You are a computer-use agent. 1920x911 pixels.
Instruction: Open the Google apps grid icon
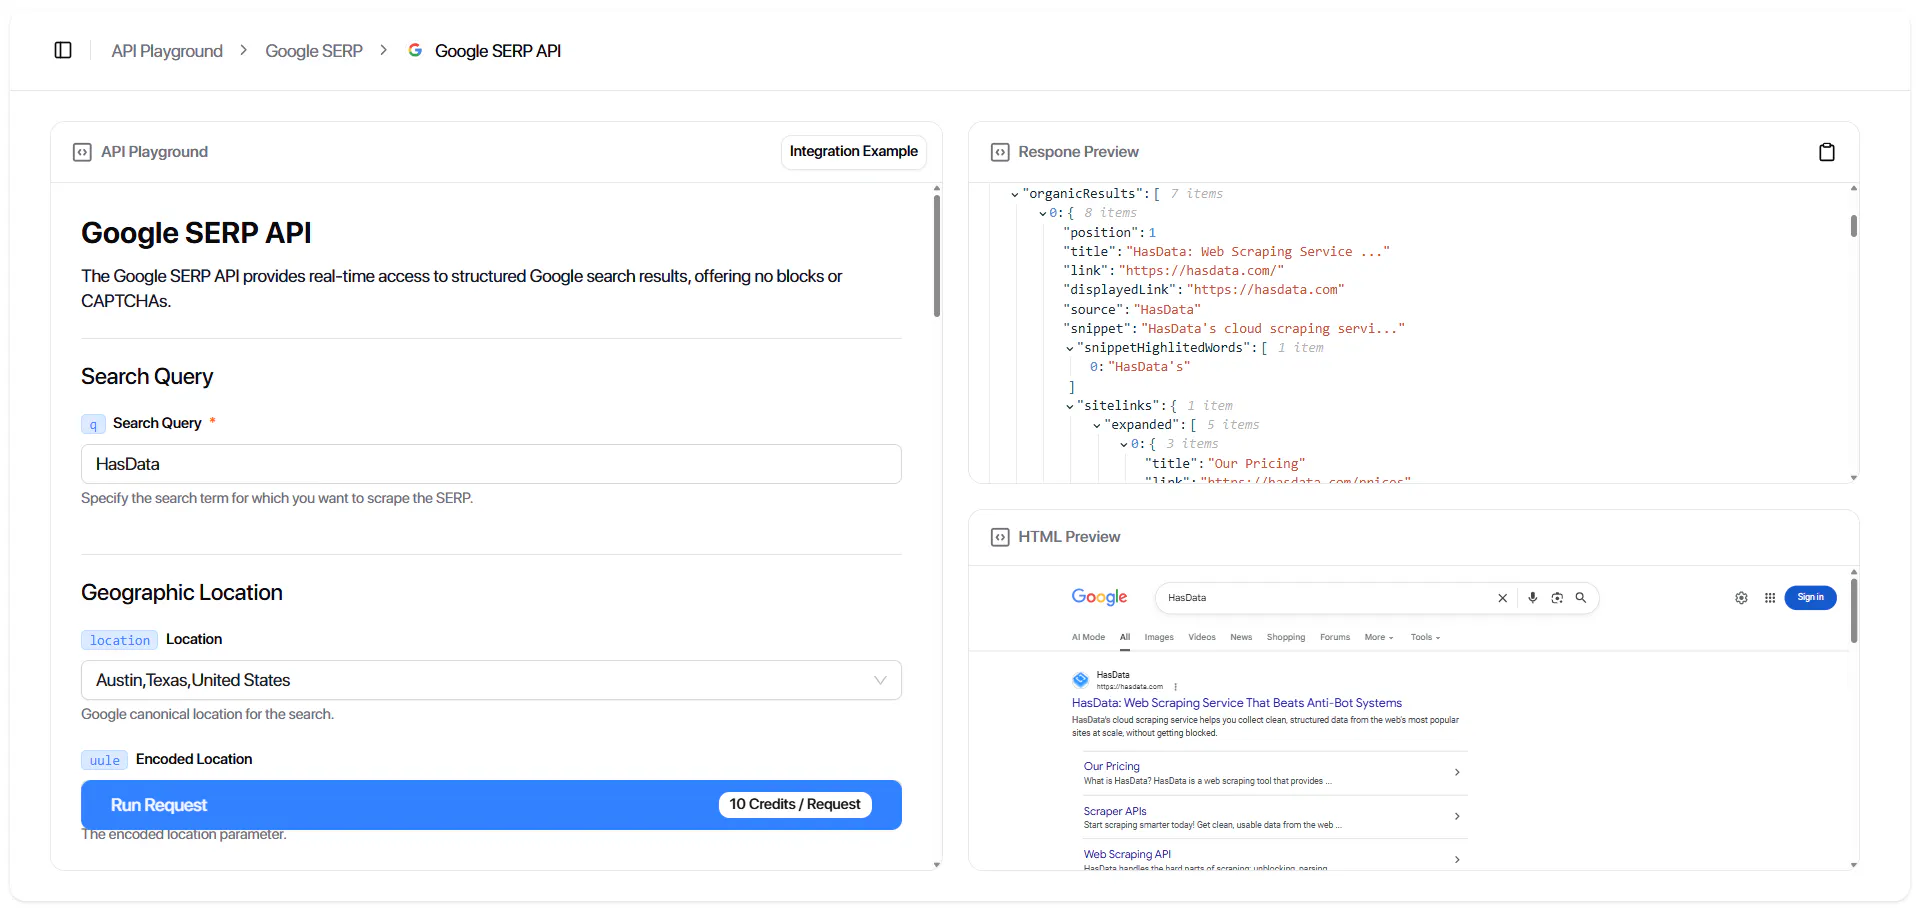click(x=1770, y=598)
